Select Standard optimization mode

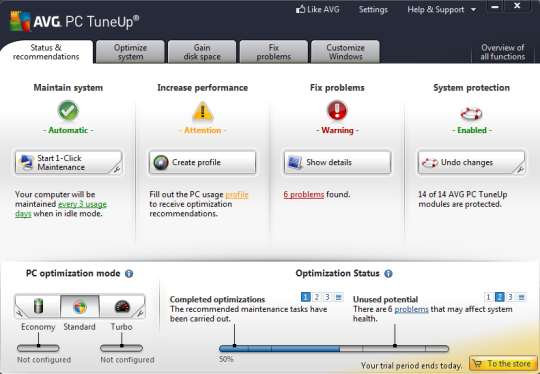[80, 306]
